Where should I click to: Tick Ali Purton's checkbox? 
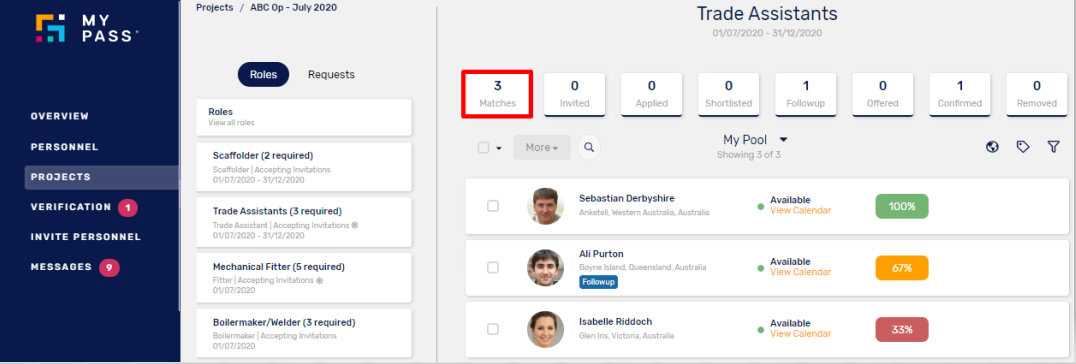[x=493, y=267]
